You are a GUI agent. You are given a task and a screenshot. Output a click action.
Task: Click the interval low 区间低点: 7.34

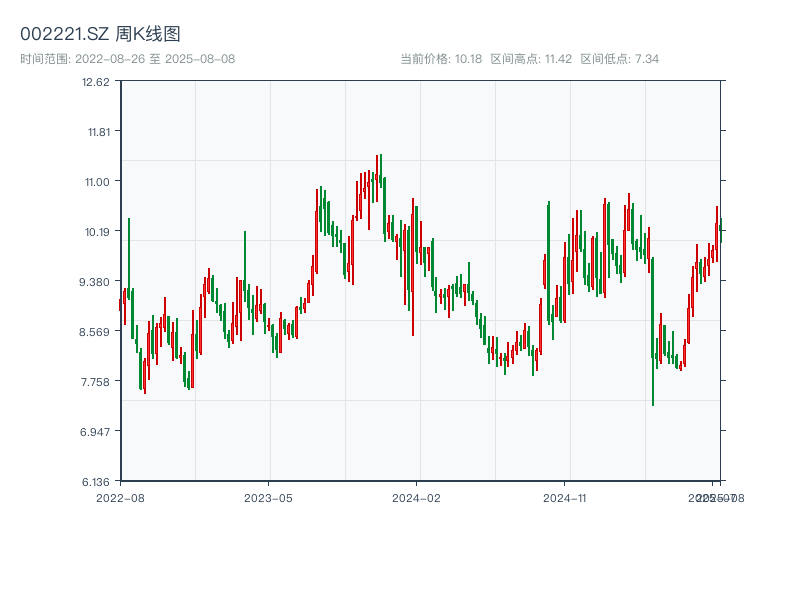pos(620,59)
